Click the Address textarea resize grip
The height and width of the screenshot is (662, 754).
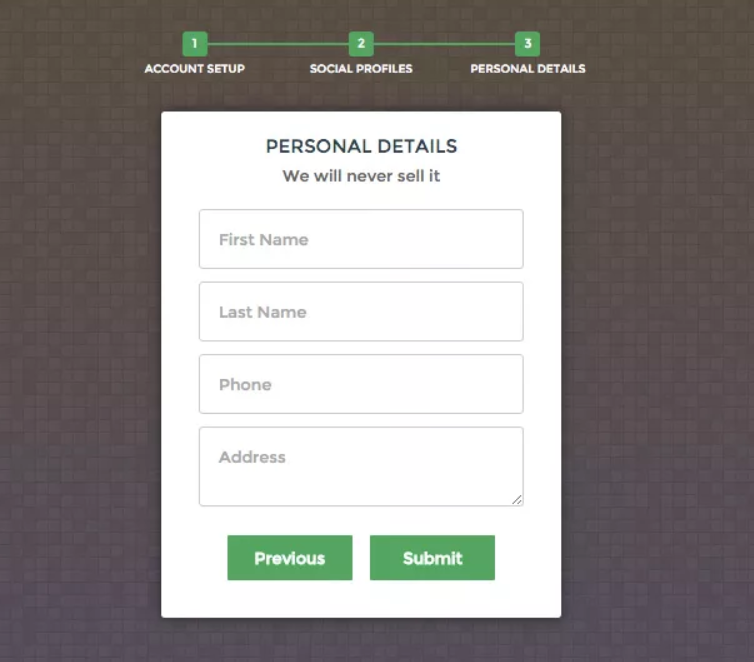pyautogui.click(x=517, y=500)
